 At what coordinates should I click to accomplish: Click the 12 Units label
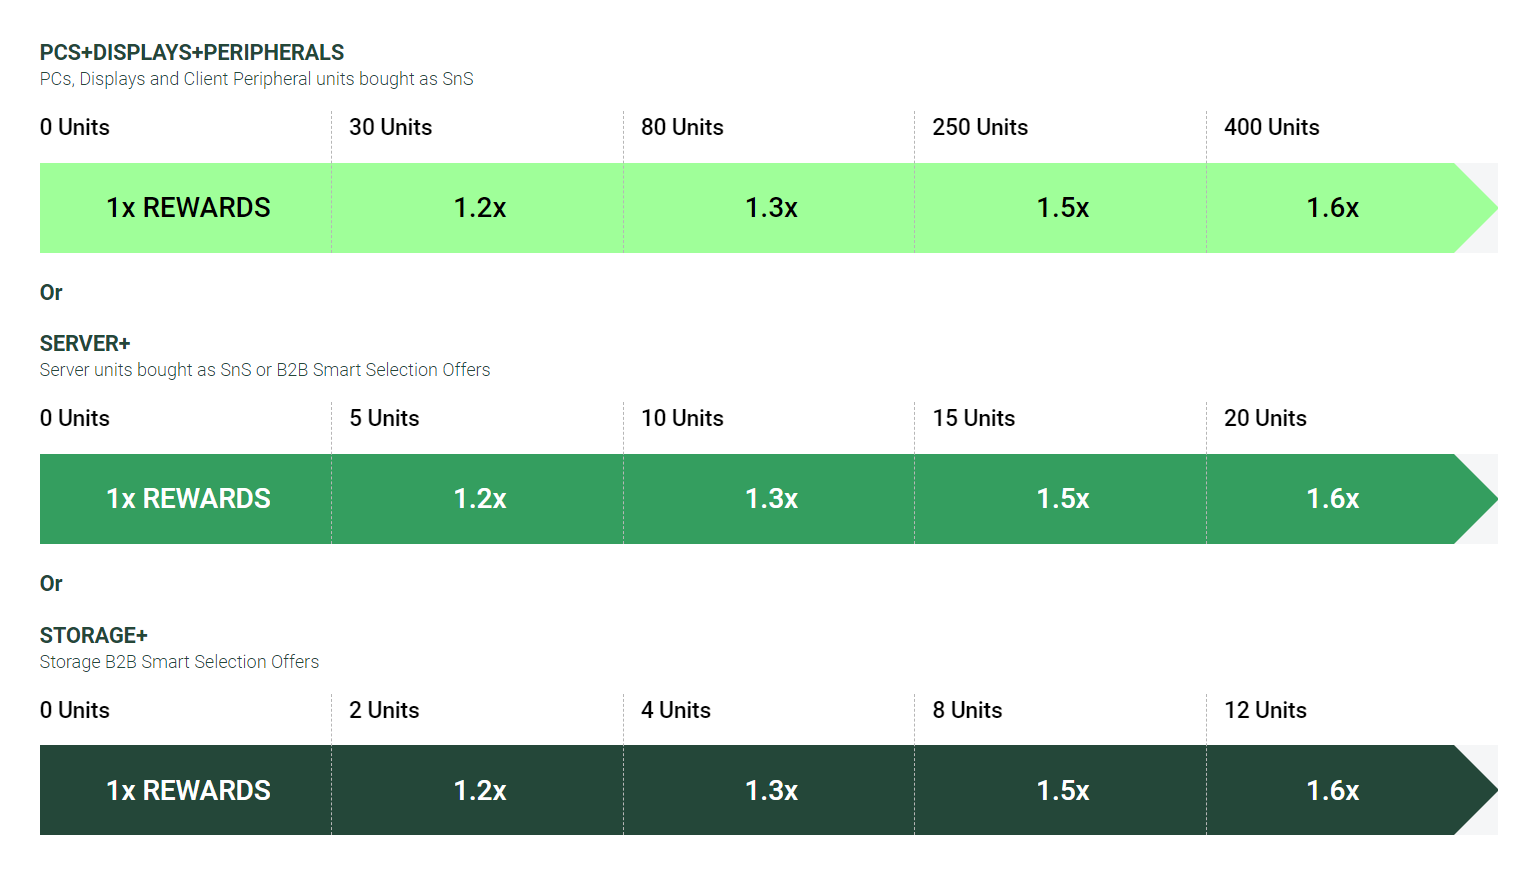click(x=1265, y=711)
